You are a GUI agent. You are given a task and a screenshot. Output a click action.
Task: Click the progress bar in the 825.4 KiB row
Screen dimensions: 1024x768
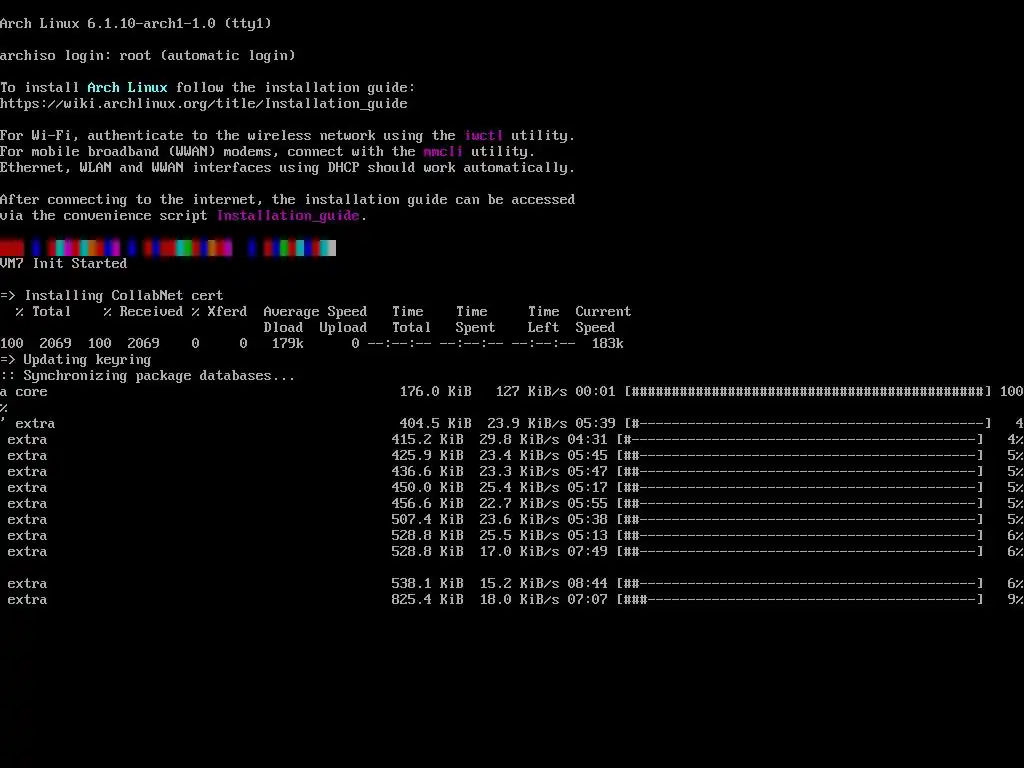800,600
